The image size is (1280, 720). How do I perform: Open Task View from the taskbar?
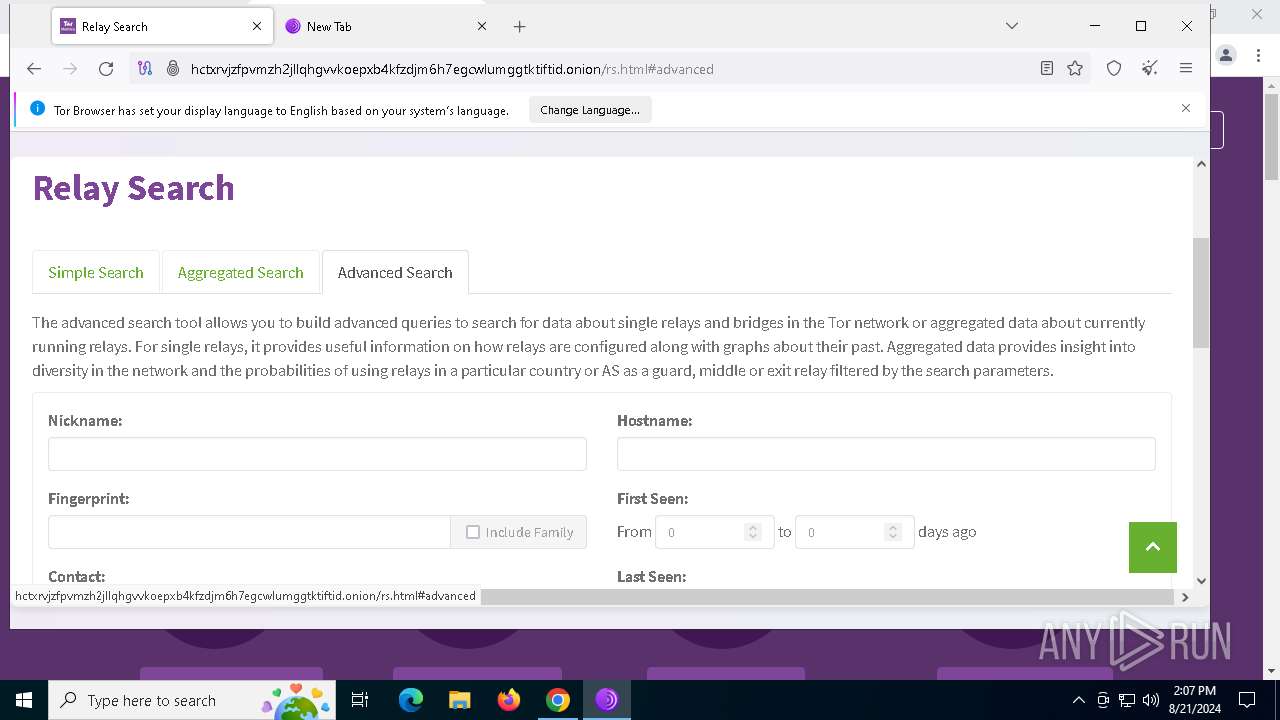point(361,700)
